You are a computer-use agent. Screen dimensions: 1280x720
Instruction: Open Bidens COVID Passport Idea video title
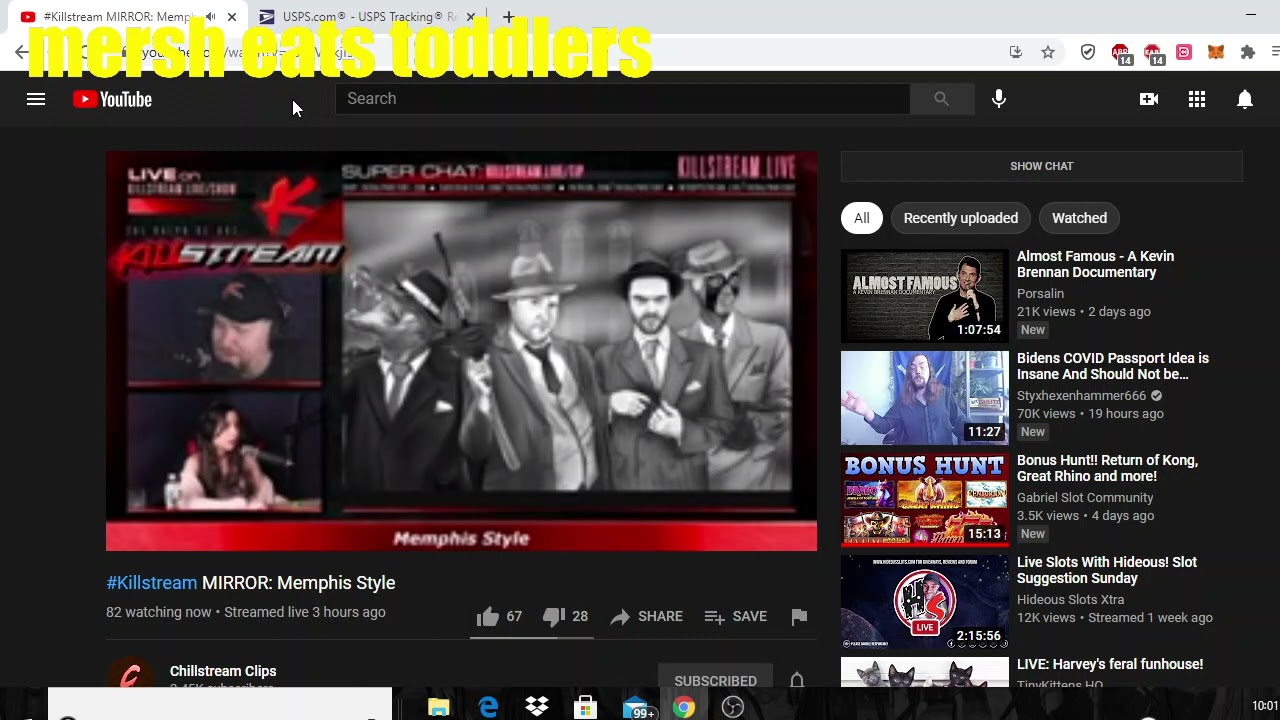click(1113, 366)
